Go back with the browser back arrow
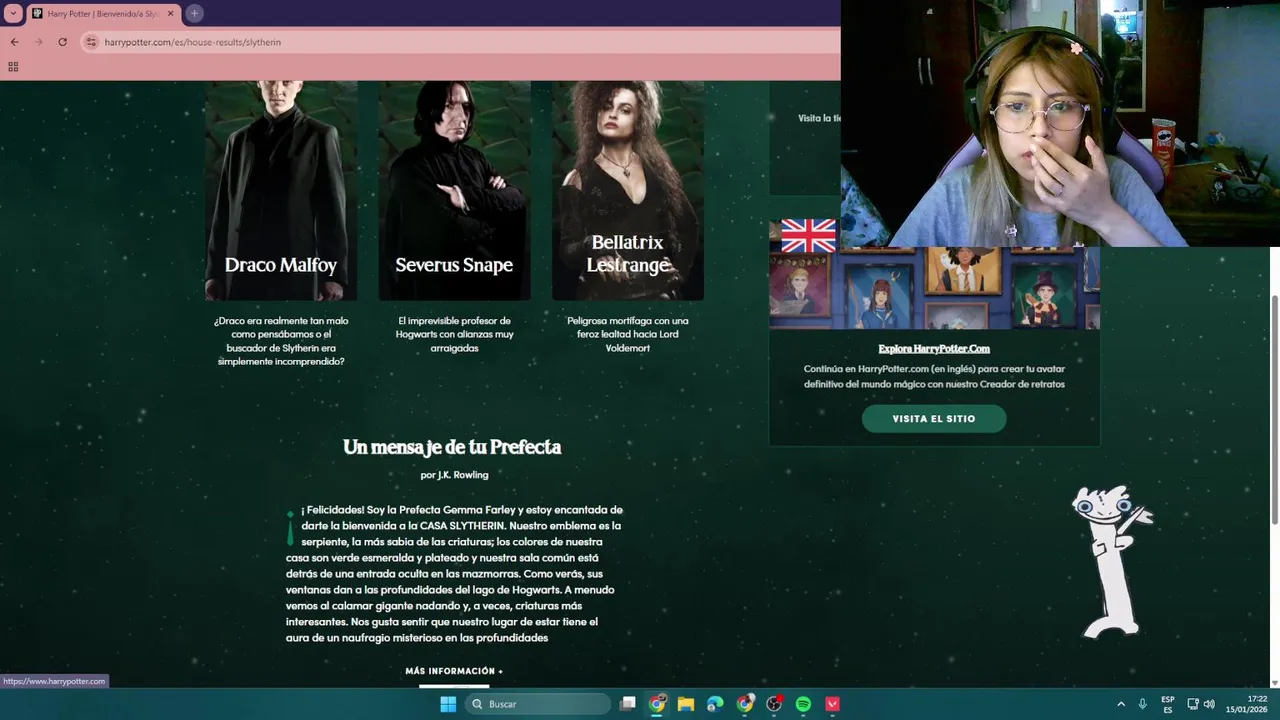 click(14, 42)
